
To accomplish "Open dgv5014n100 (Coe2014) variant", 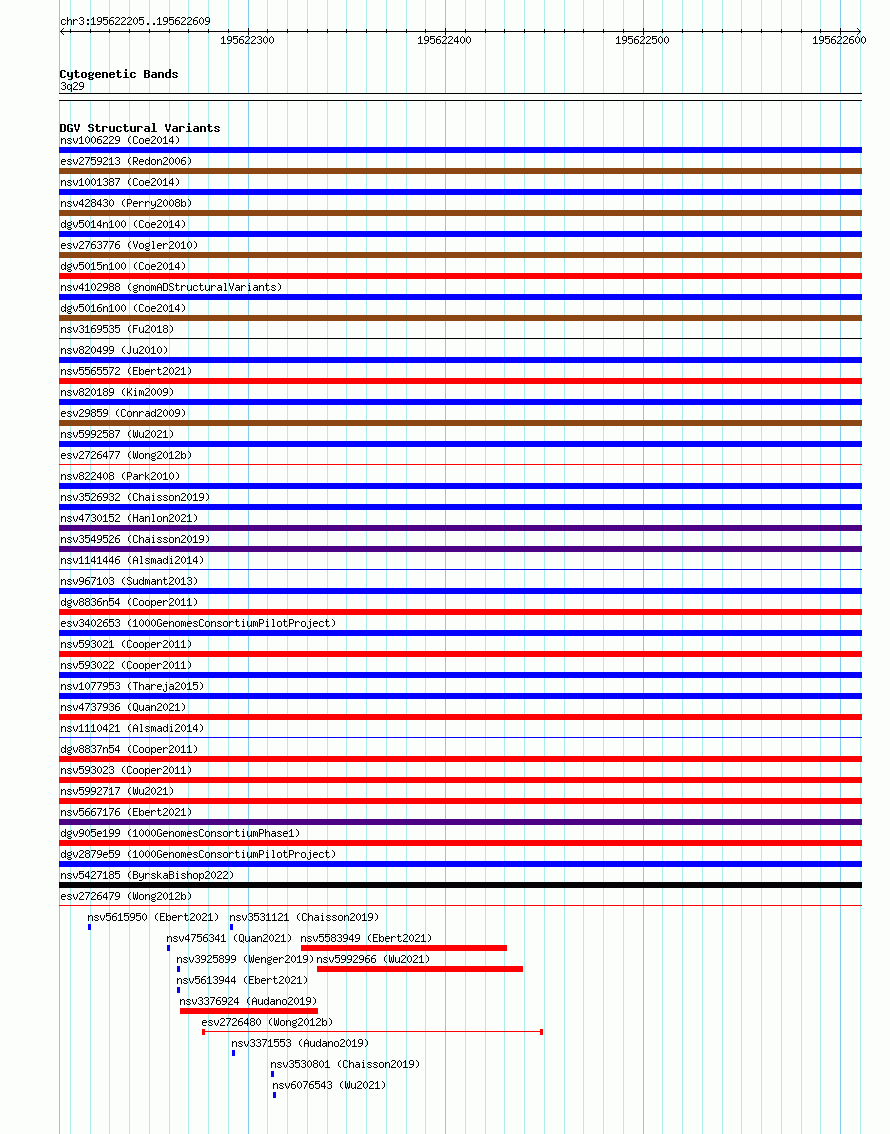I will 123,224.
